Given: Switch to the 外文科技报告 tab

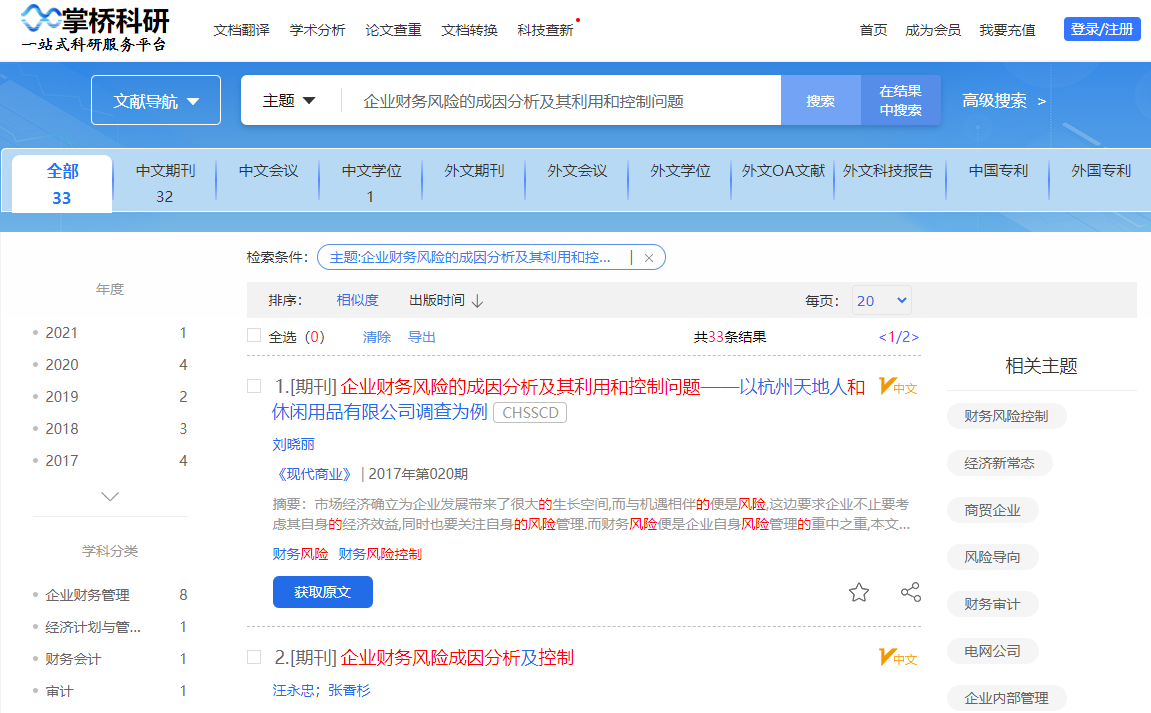Looking at the screenshot, I should coord(887,171).
